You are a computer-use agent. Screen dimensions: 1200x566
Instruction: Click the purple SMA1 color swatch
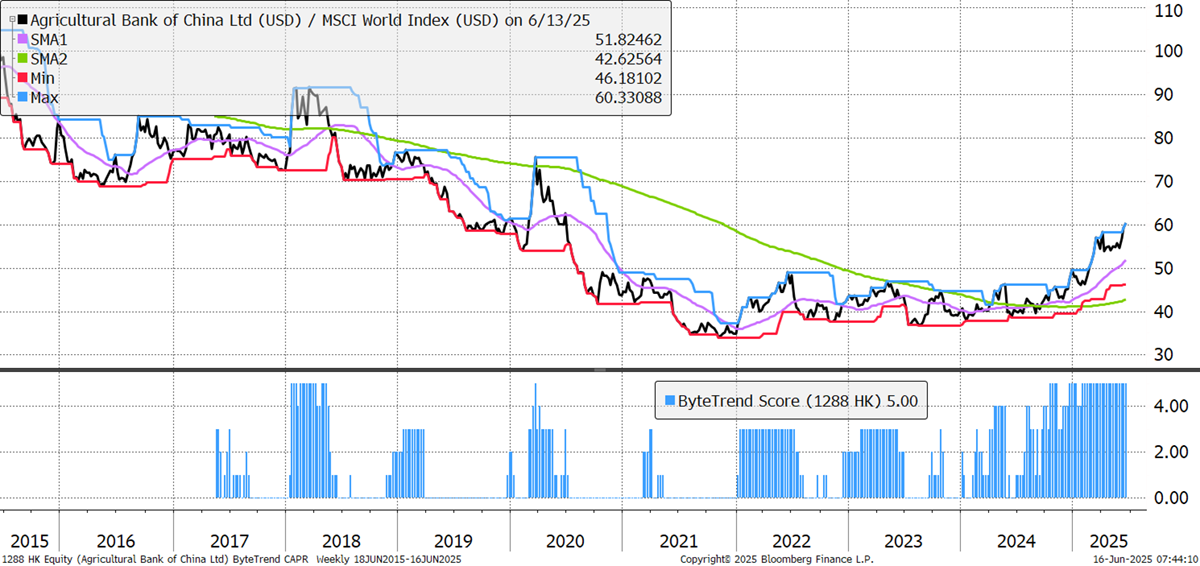[x=23, y=39]
